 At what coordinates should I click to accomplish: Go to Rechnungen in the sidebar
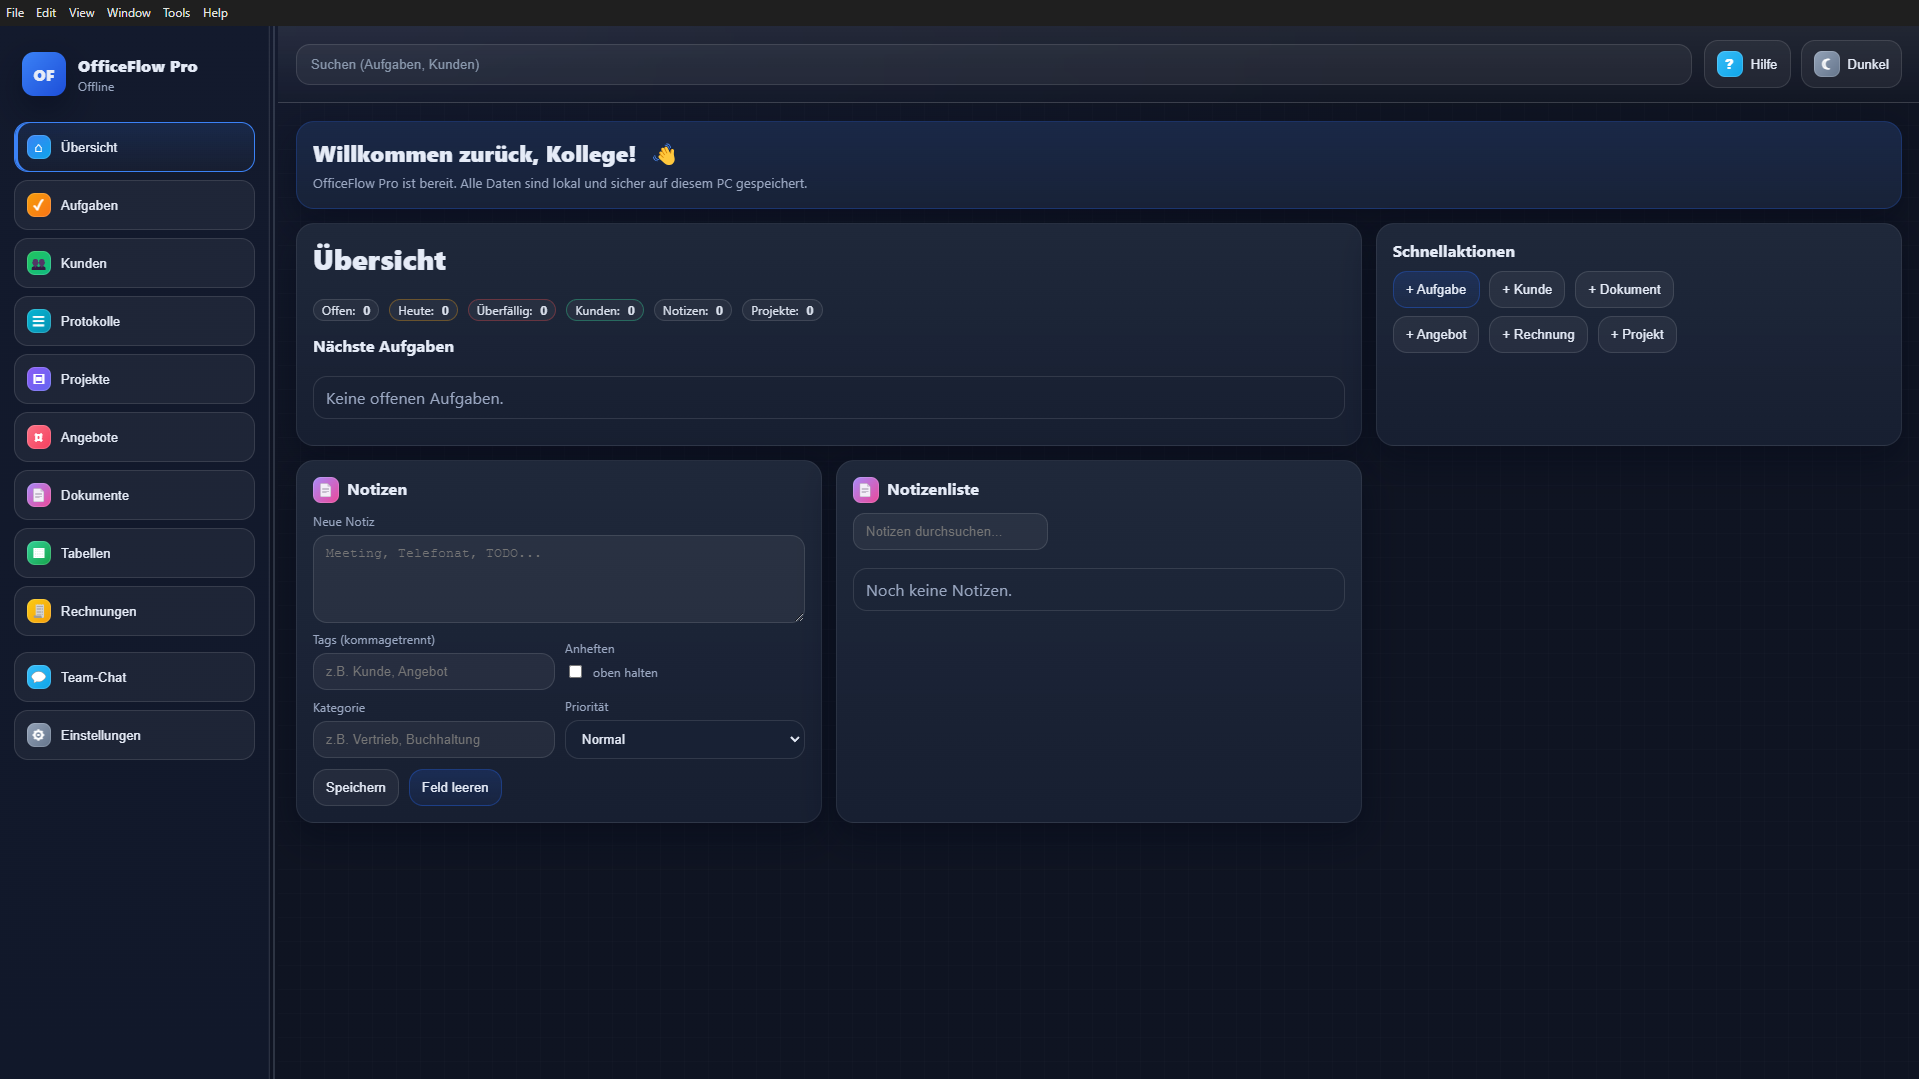coord(134,611)
